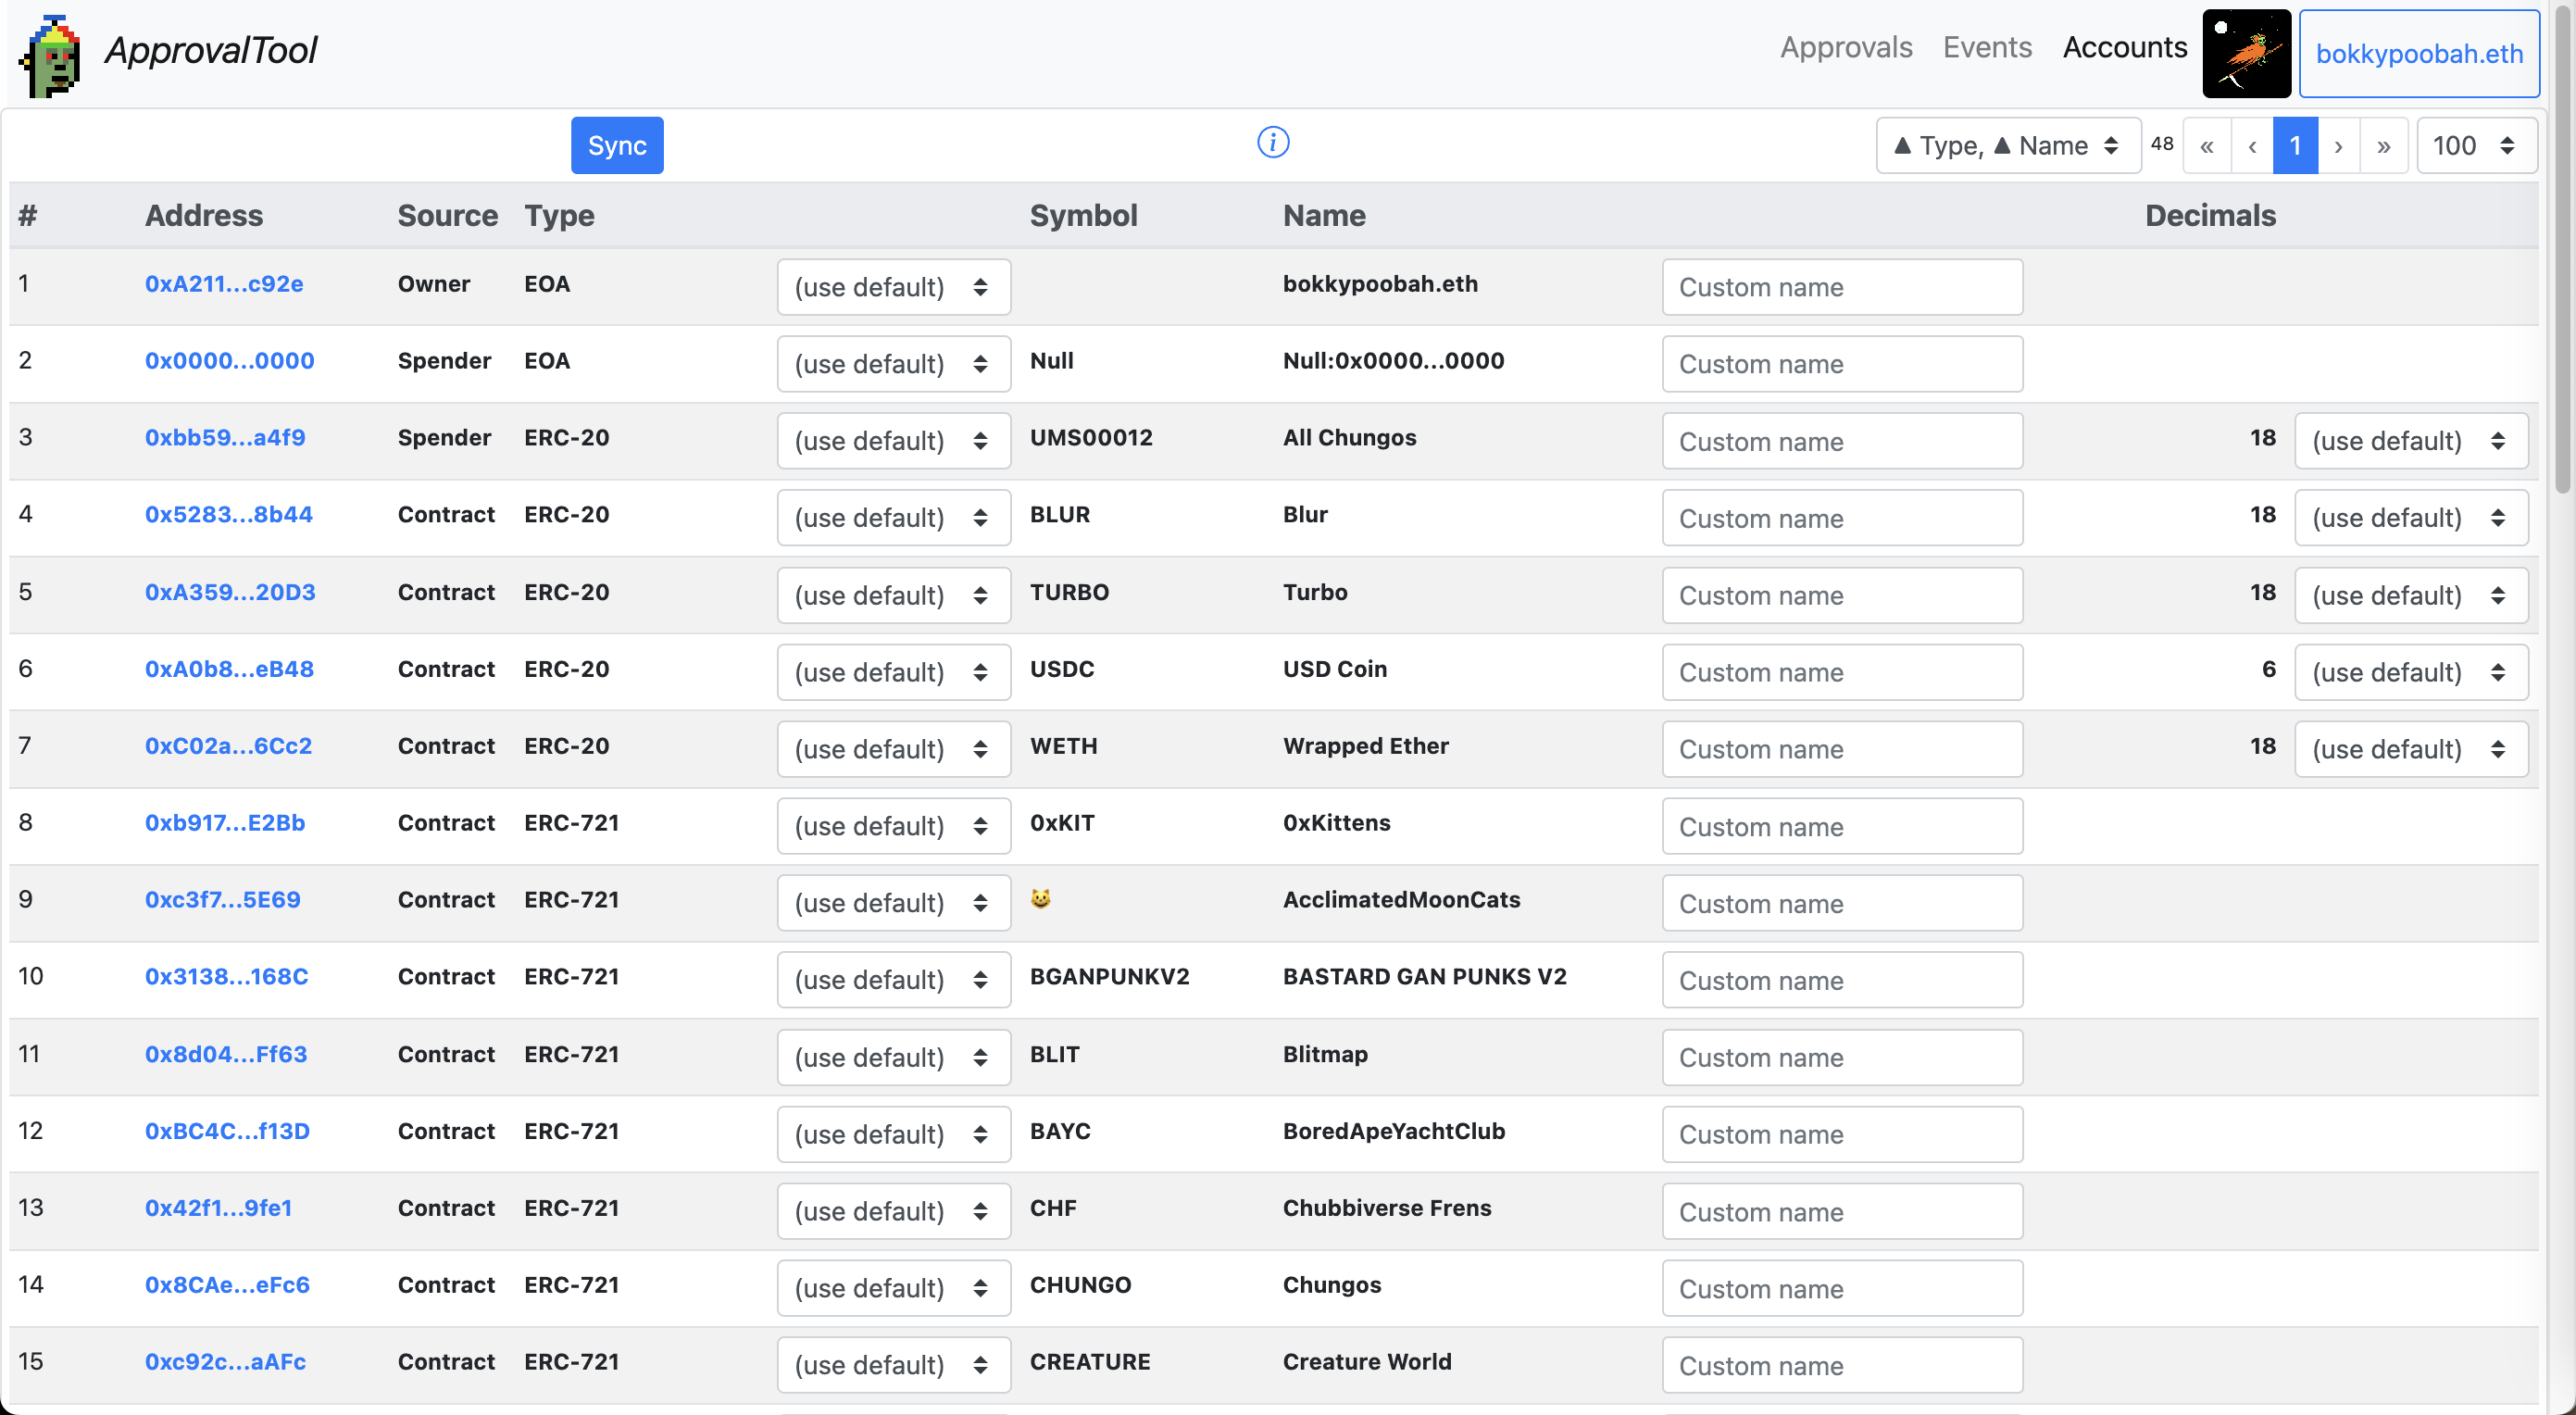Click the sort by Type and Name icon

[x=2001, y=143]
